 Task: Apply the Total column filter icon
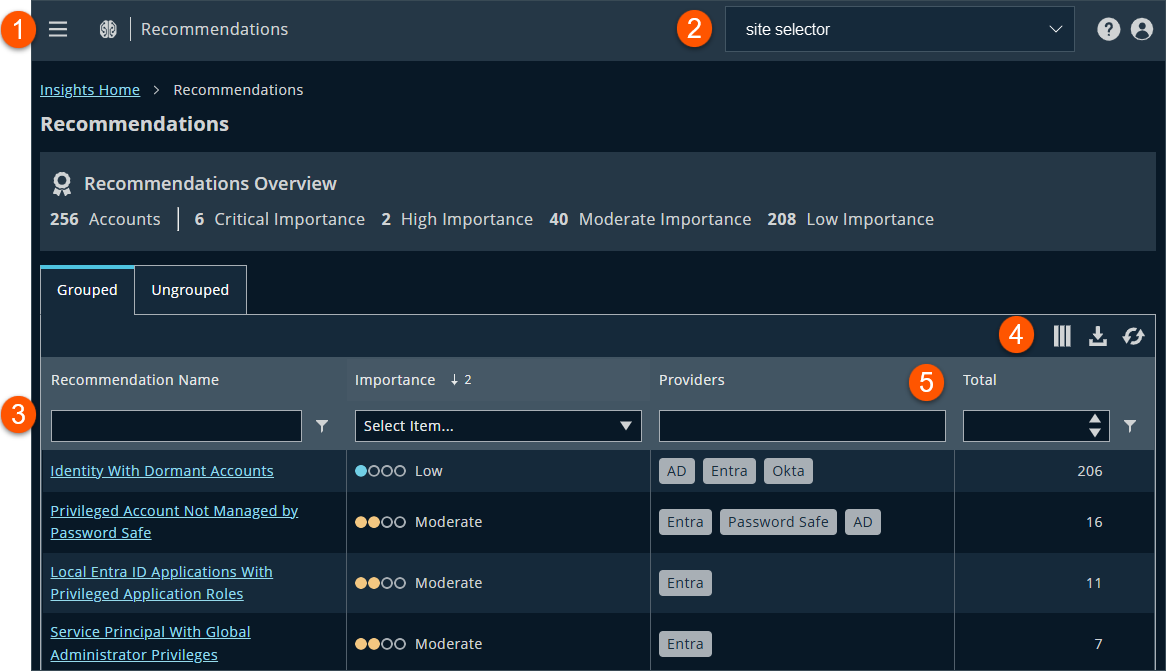(1131, 426)
